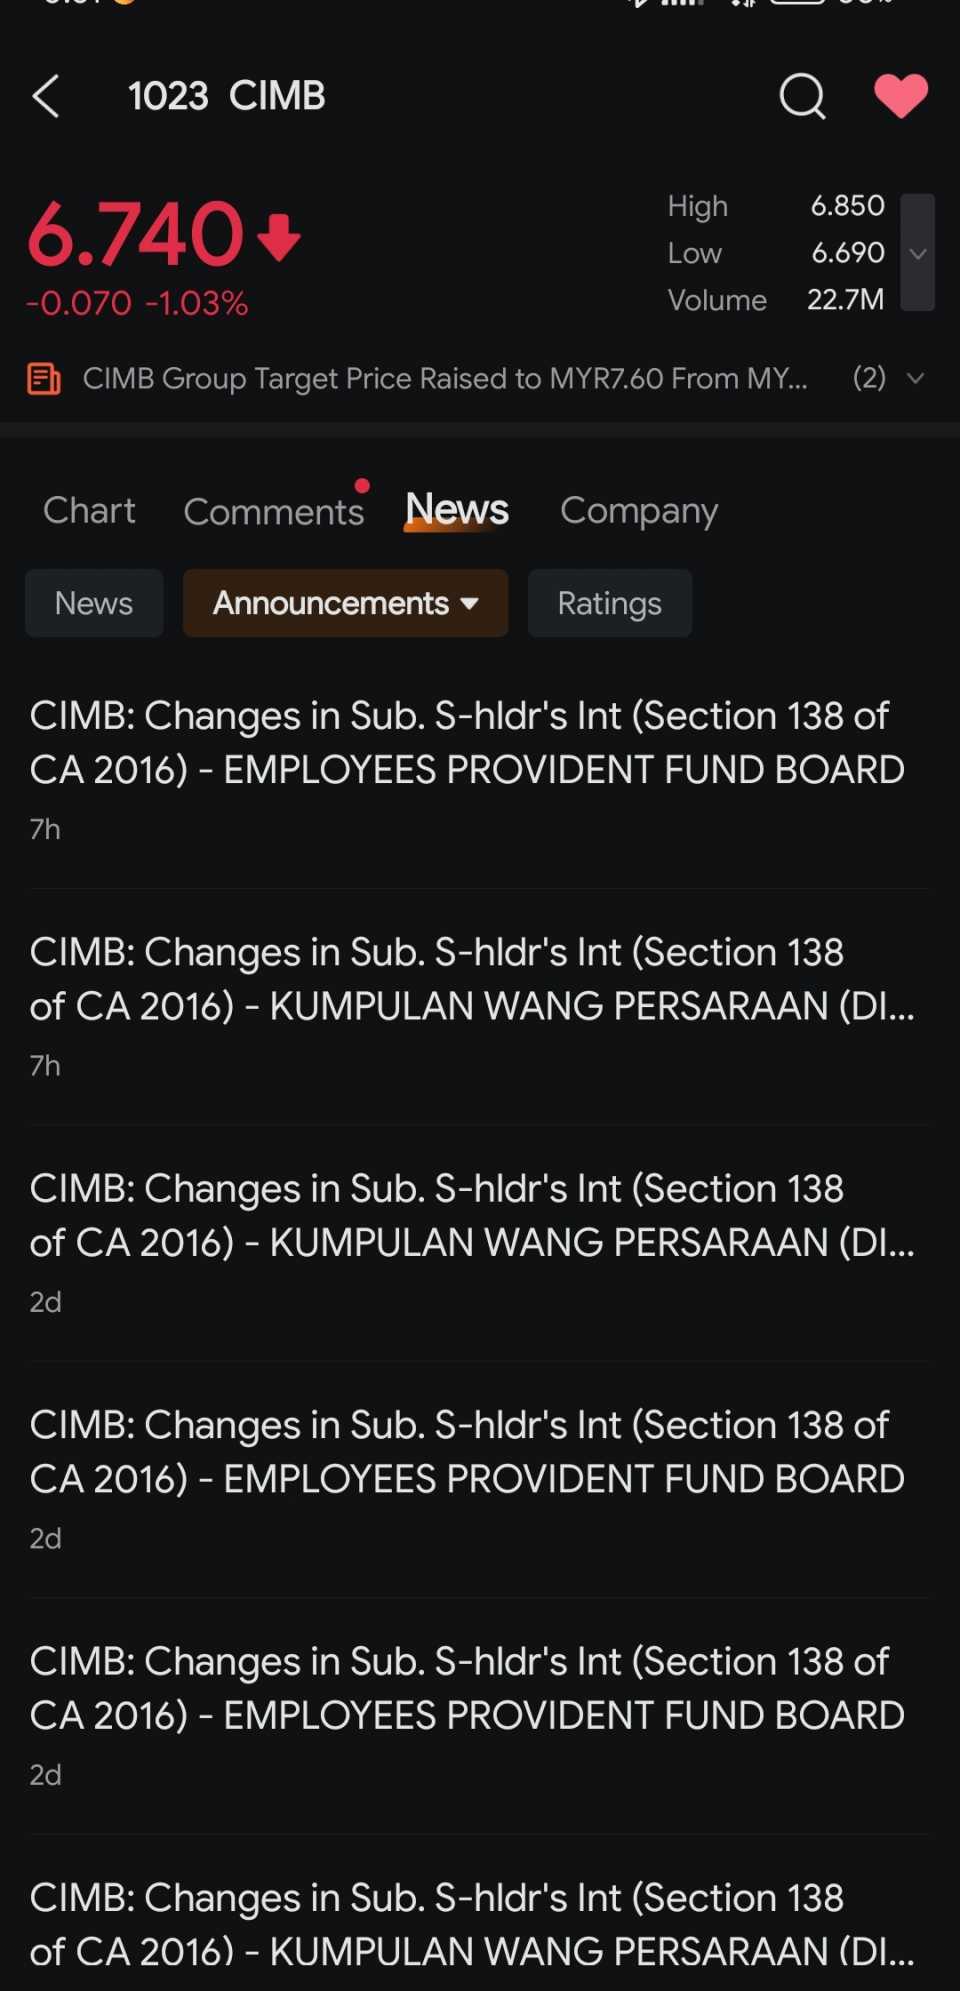Open the Comments tab

pyautogui.click(x=274, y=511)
